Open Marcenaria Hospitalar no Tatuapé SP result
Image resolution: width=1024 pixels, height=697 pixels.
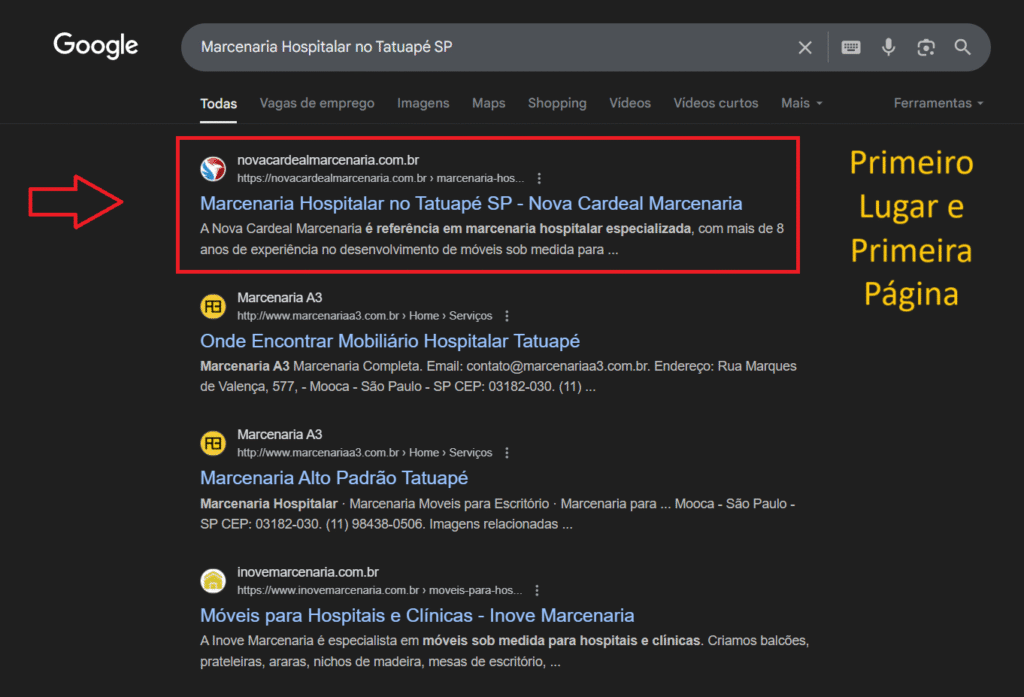point(471,203)
